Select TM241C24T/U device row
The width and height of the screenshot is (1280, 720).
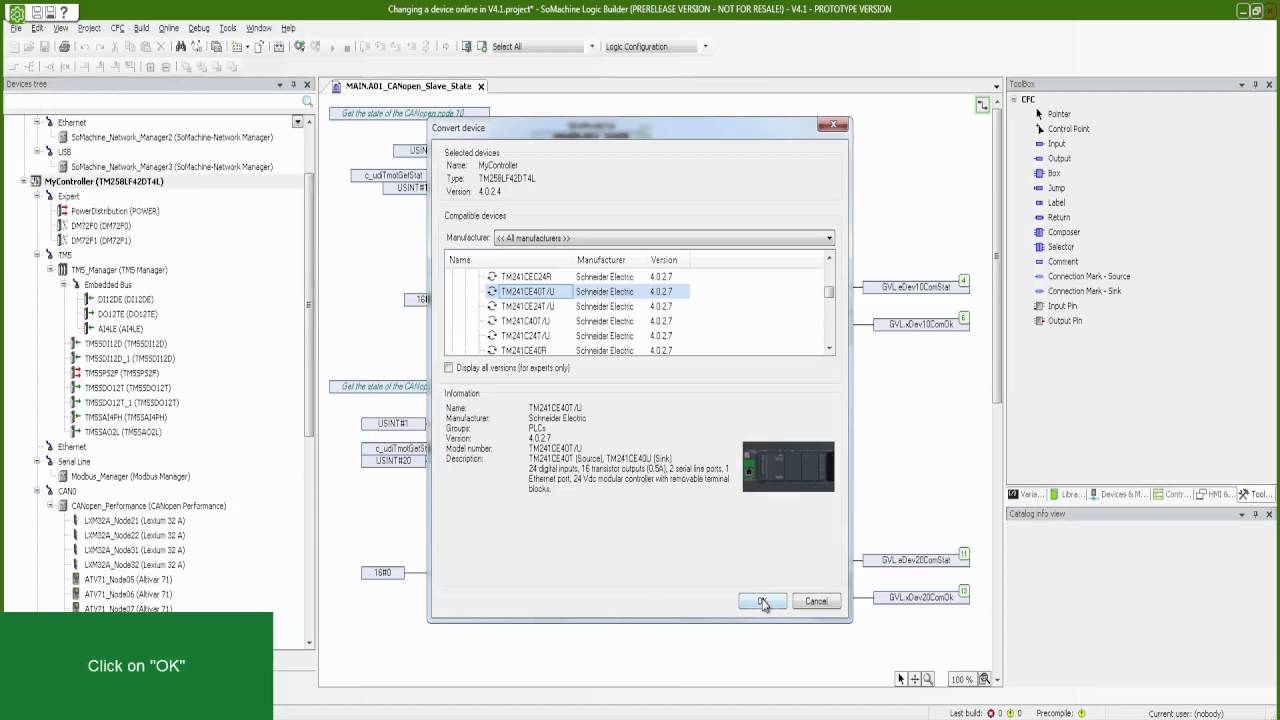587,336
